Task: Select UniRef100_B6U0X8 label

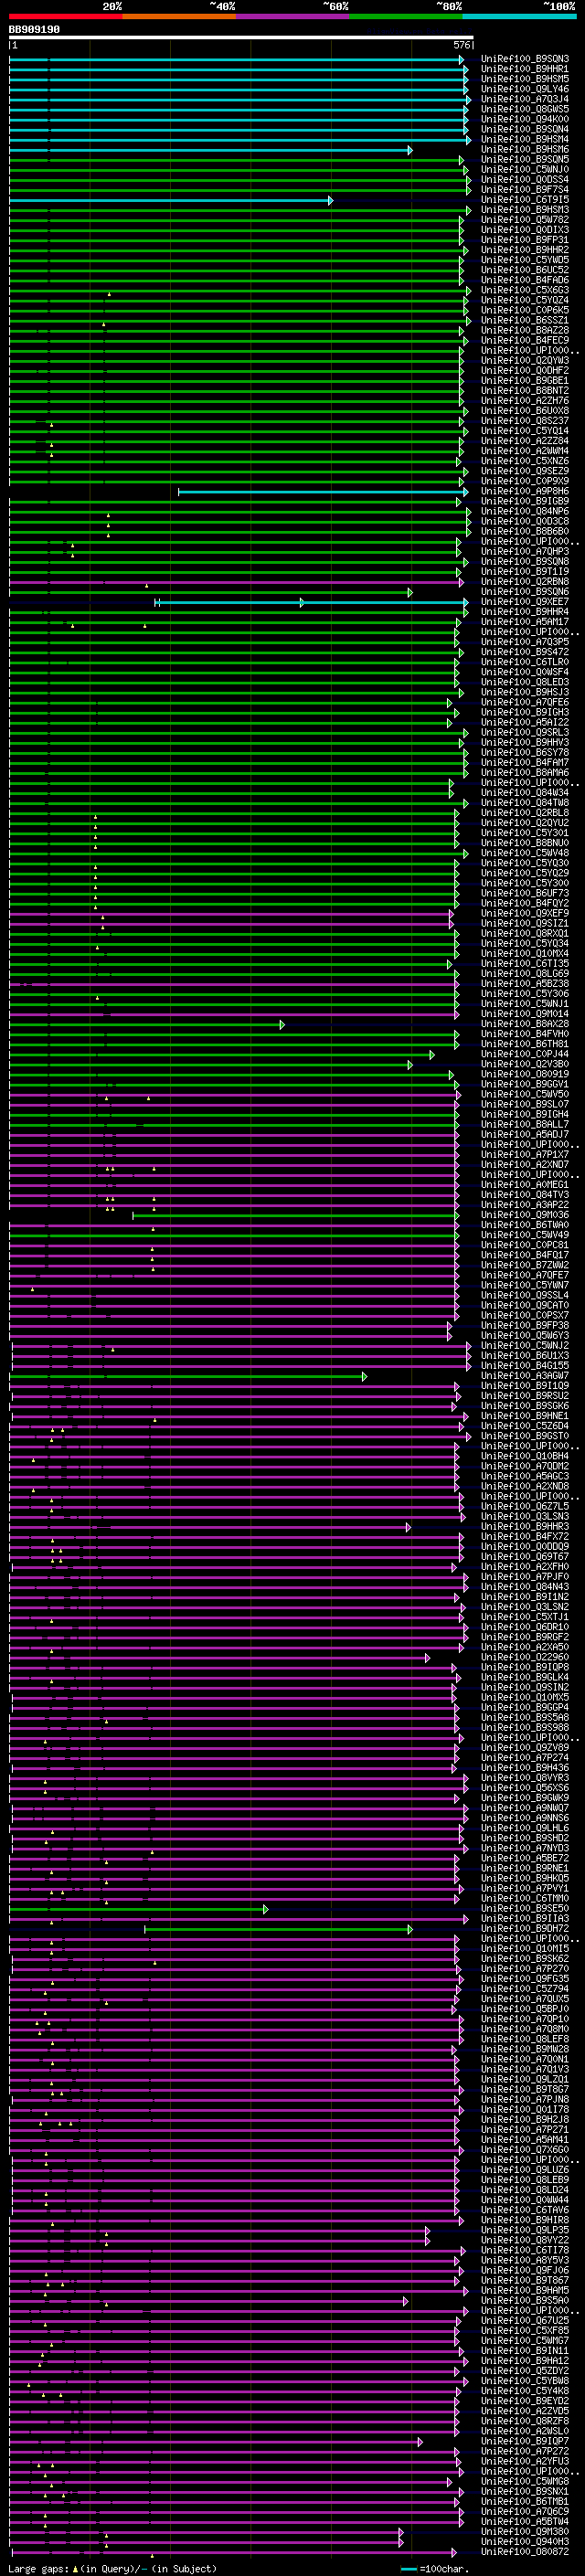Action: 525,411
